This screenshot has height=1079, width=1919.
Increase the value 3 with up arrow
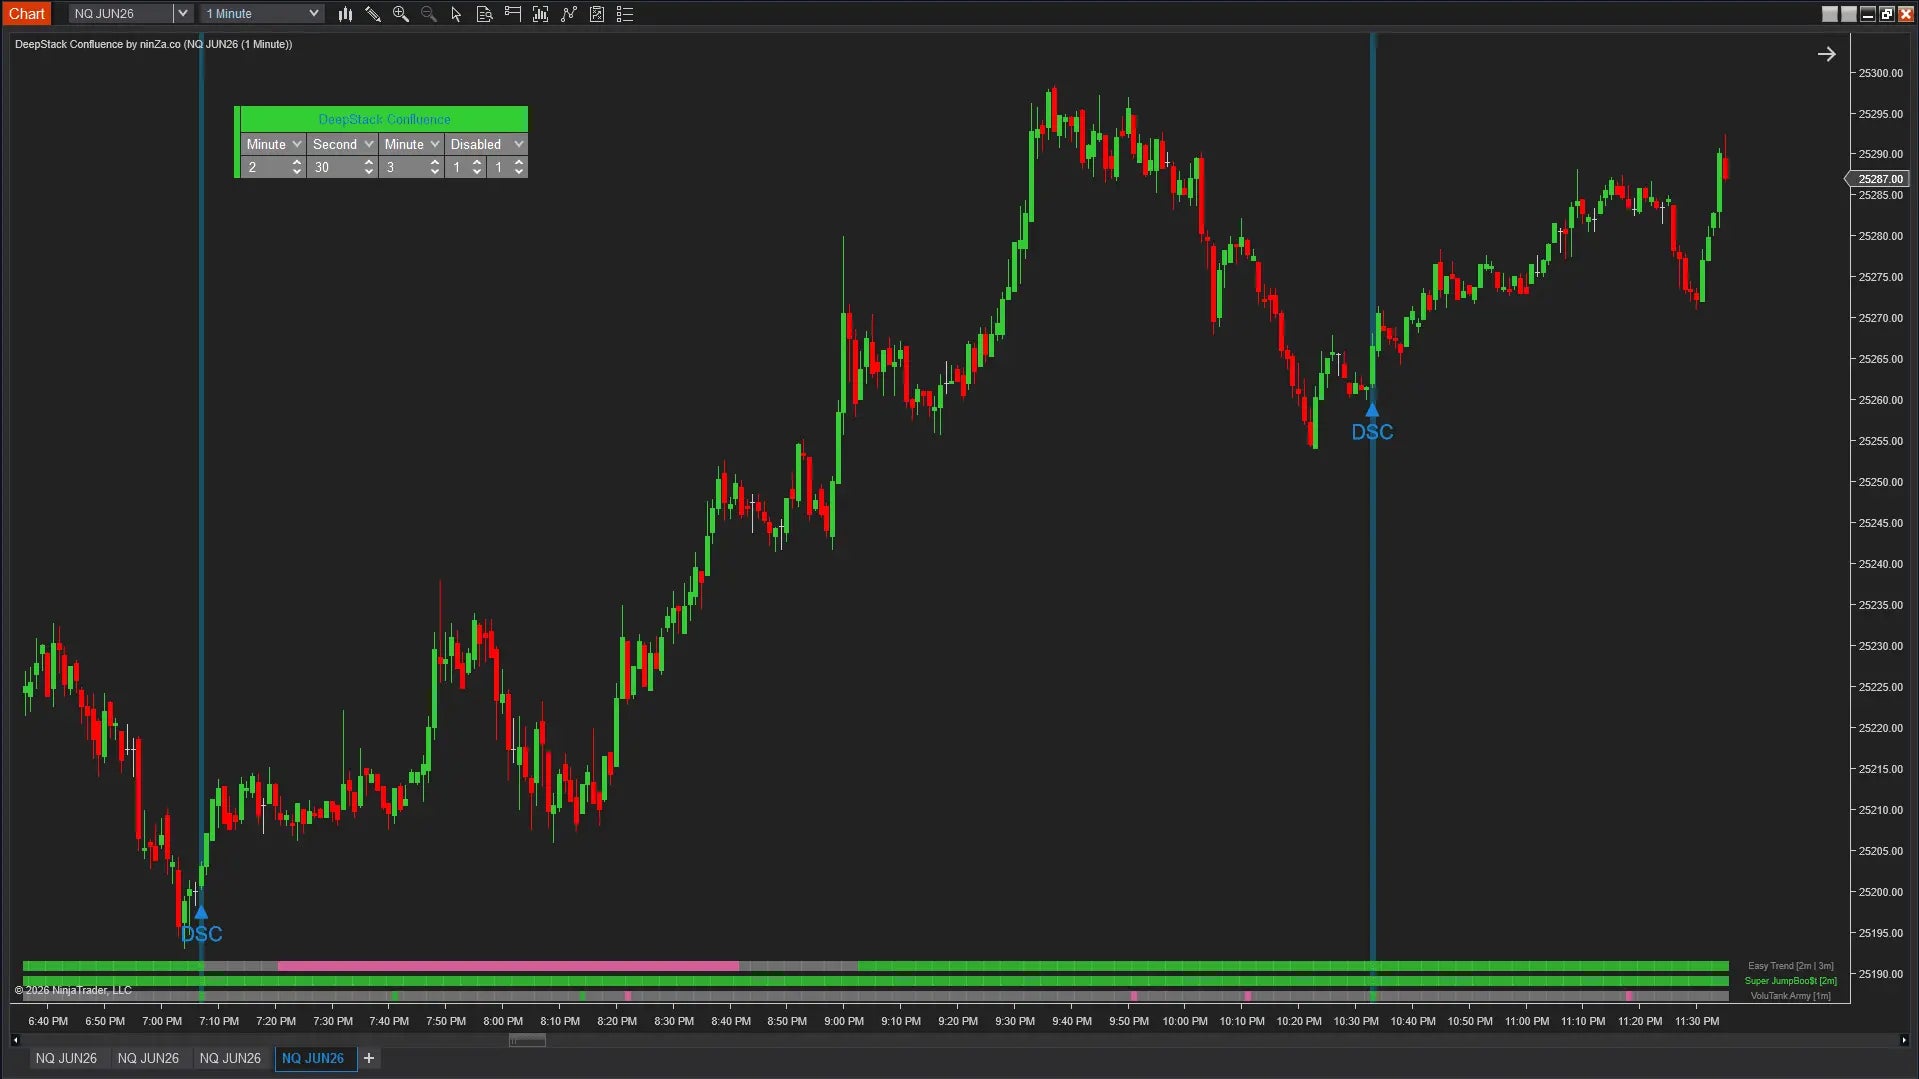(435, 163)
